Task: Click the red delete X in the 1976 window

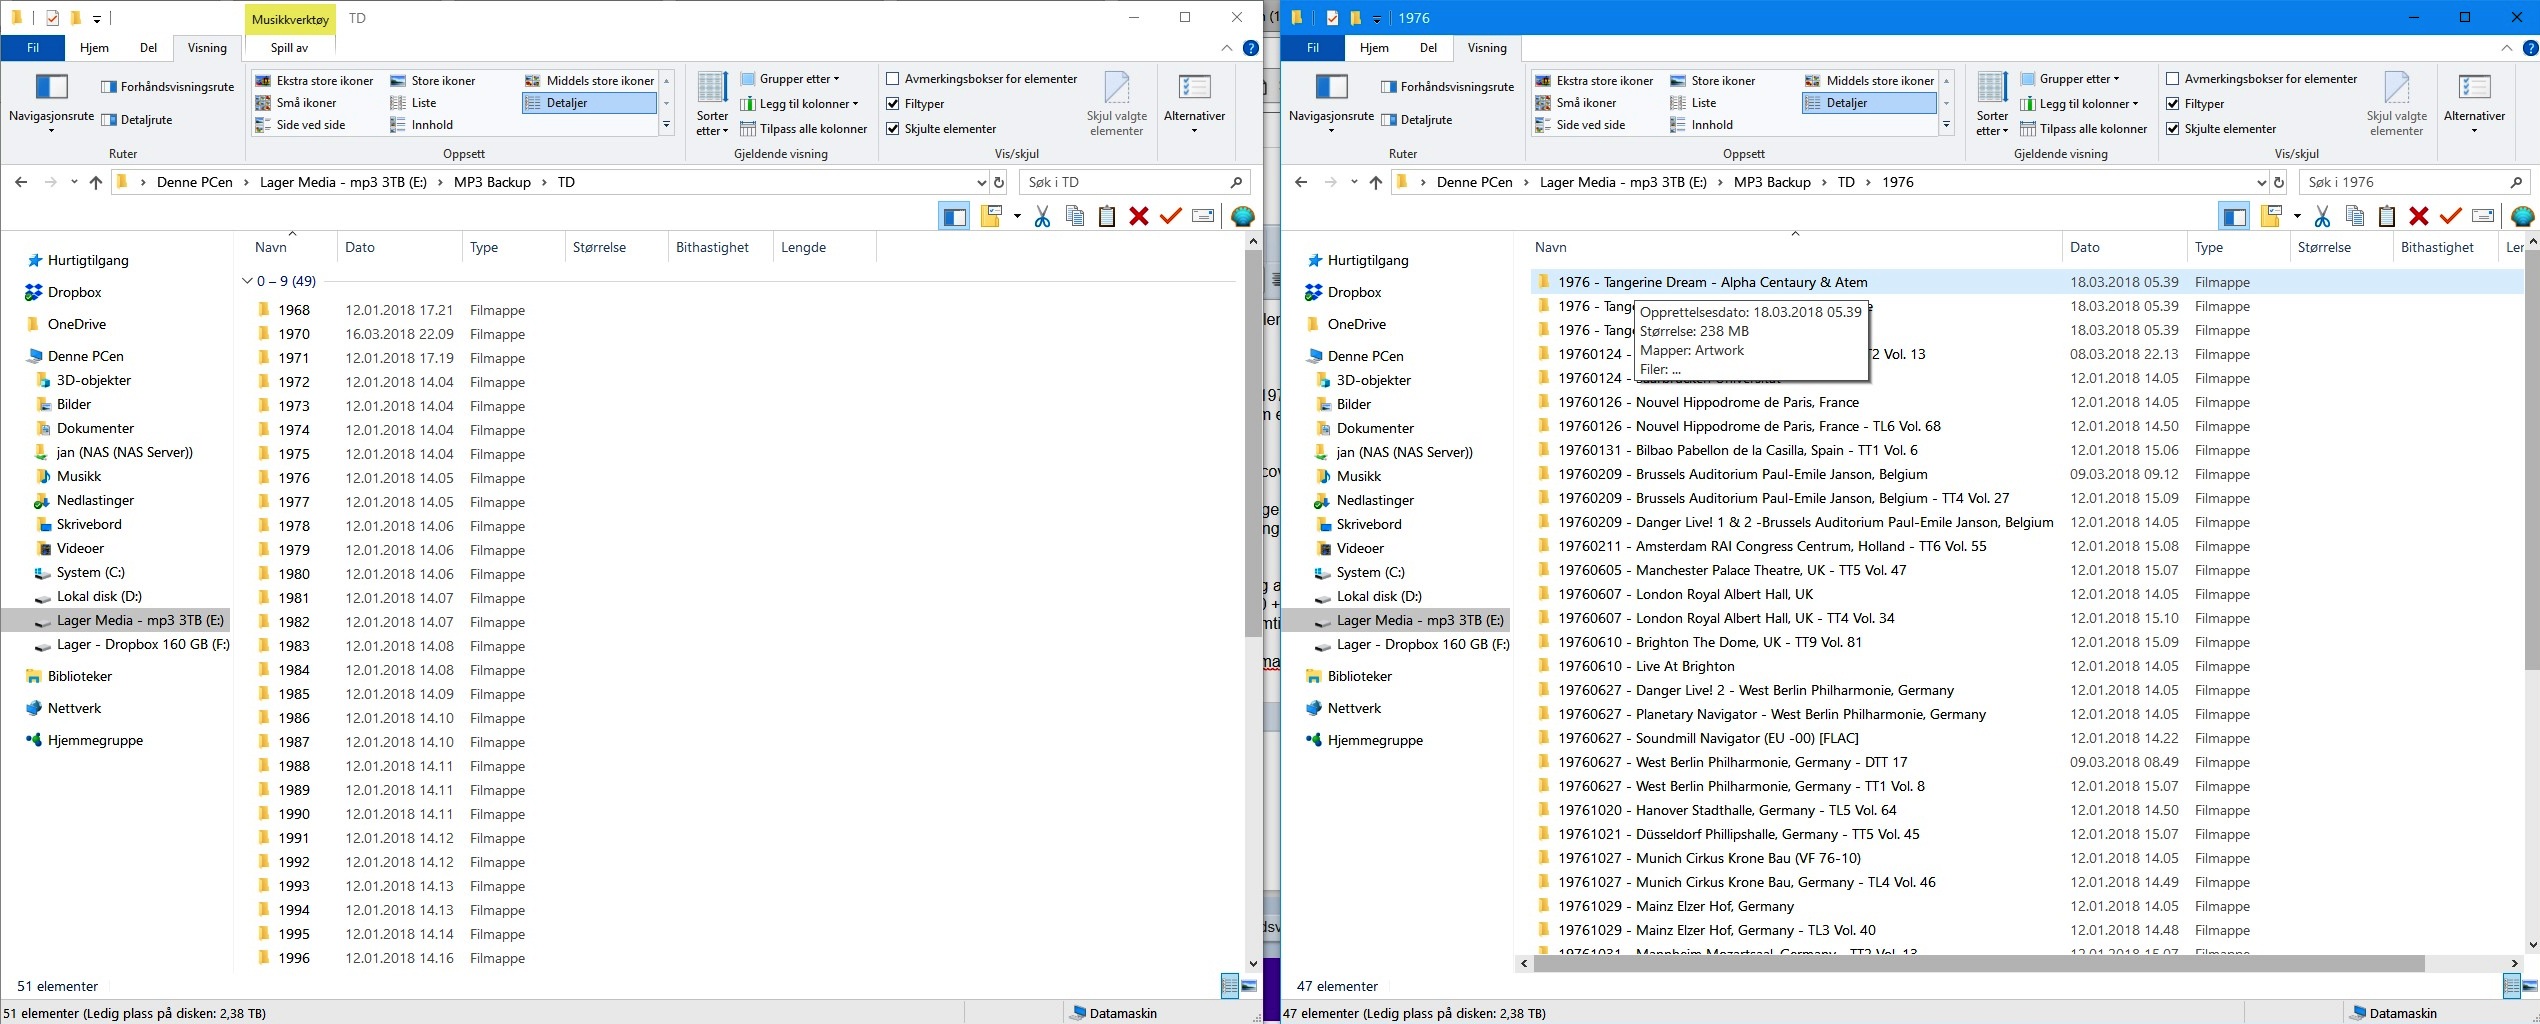Action: tap(2418, 216)
